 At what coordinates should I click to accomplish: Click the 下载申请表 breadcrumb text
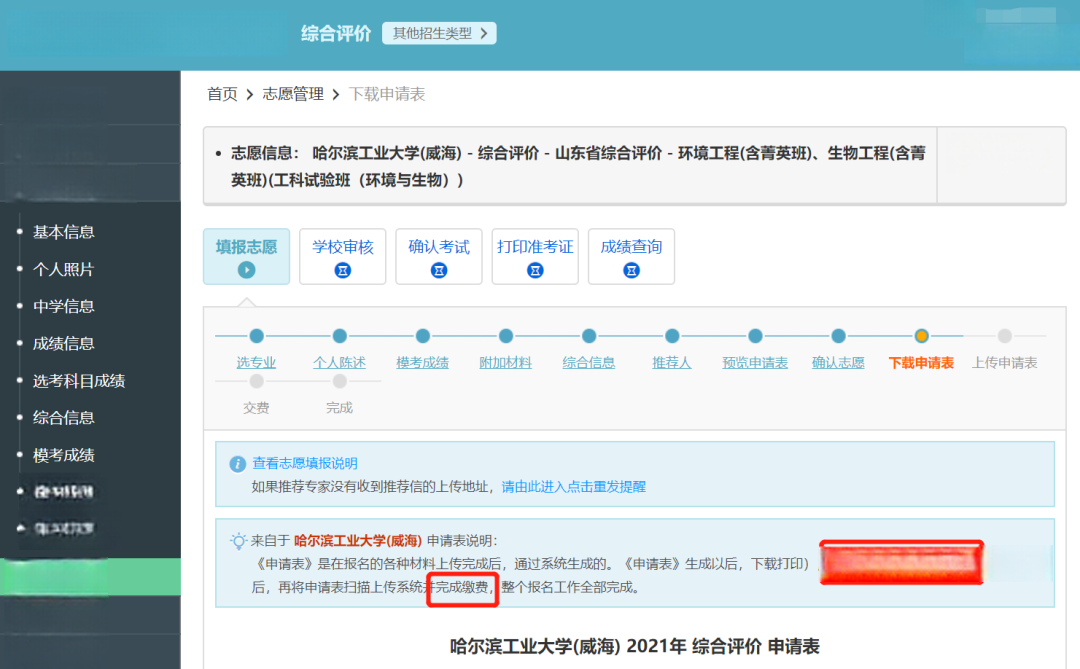coord(387,94)
